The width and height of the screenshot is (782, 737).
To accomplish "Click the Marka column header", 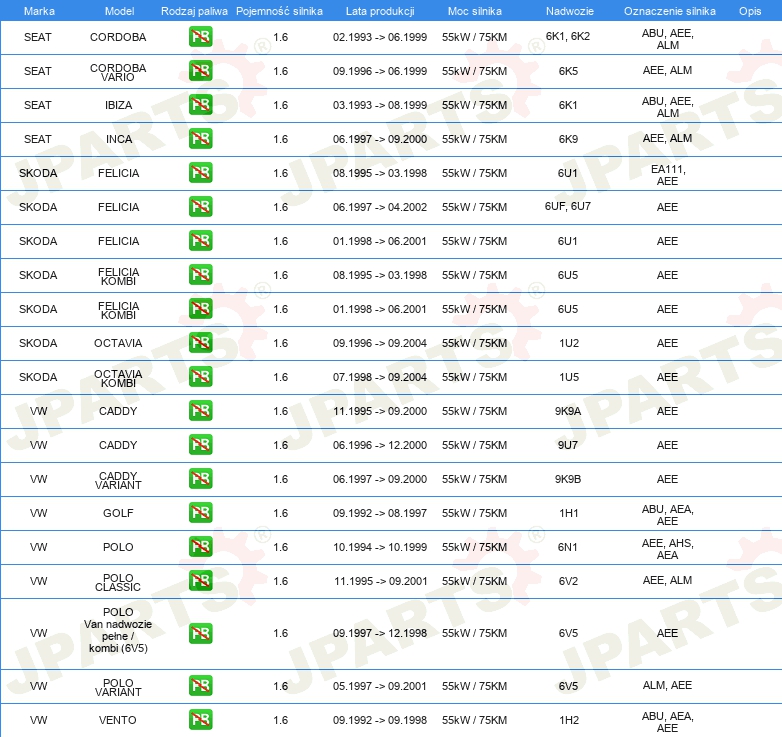I will (39, 11).
